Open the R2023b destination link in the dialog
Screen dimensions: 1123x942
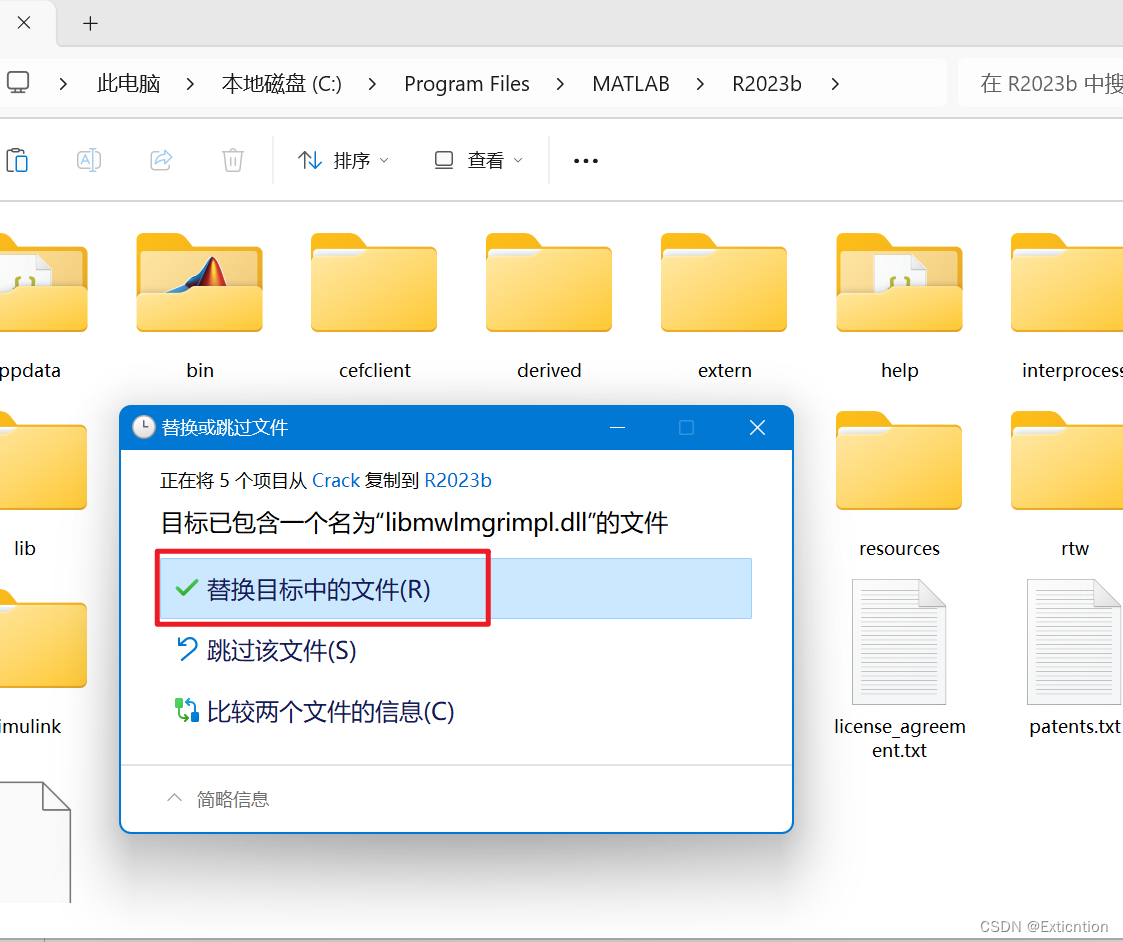pos(457,480)
